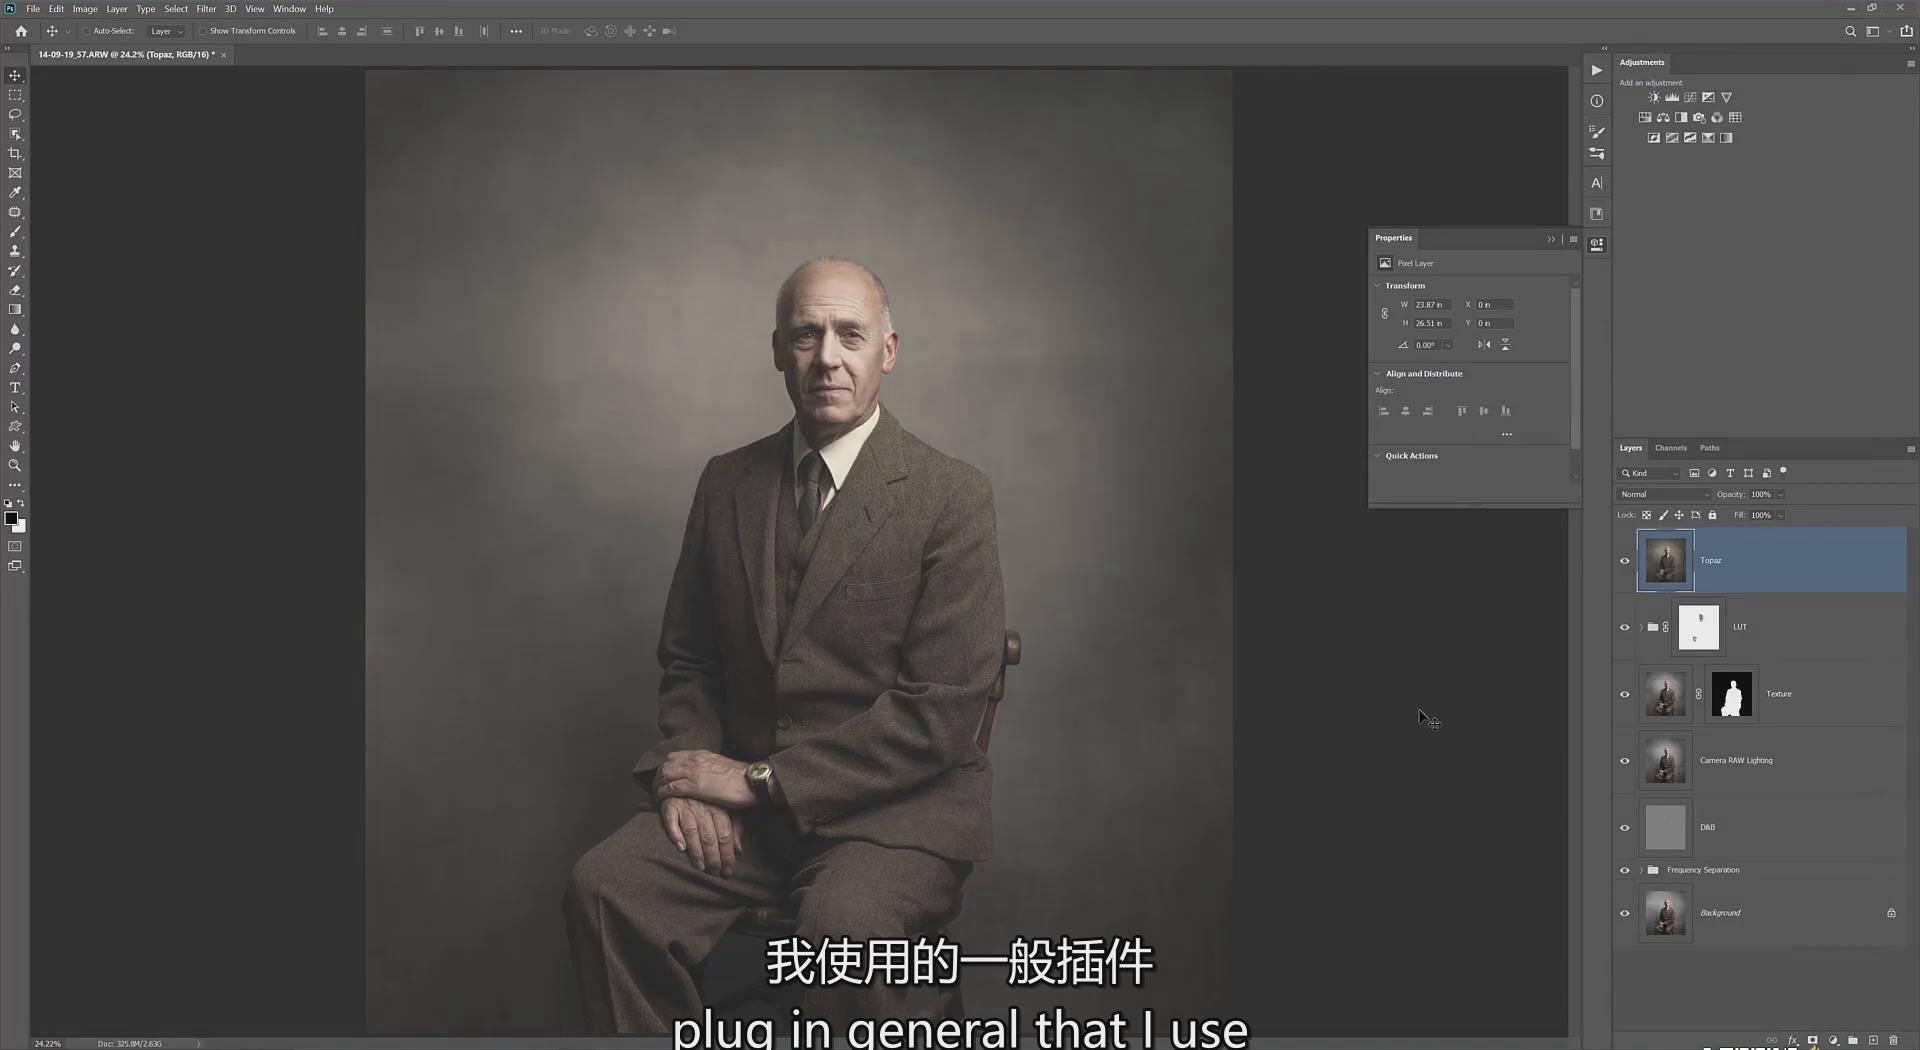Viewport: 1920px width, 1050px height.
Task: Select the Clone Stamp tool
Action: click(x=15, y=251)
